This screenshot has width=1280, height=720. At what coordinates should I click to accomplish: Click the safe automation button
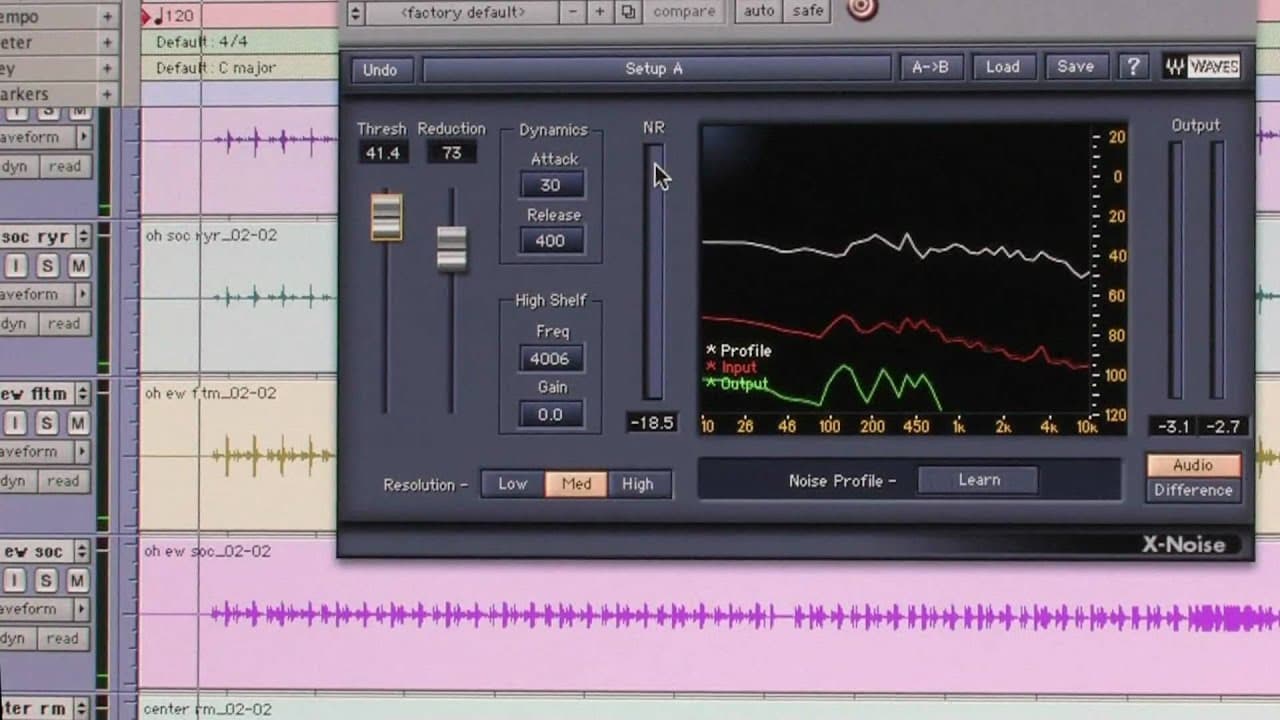[x=808, y=12]
